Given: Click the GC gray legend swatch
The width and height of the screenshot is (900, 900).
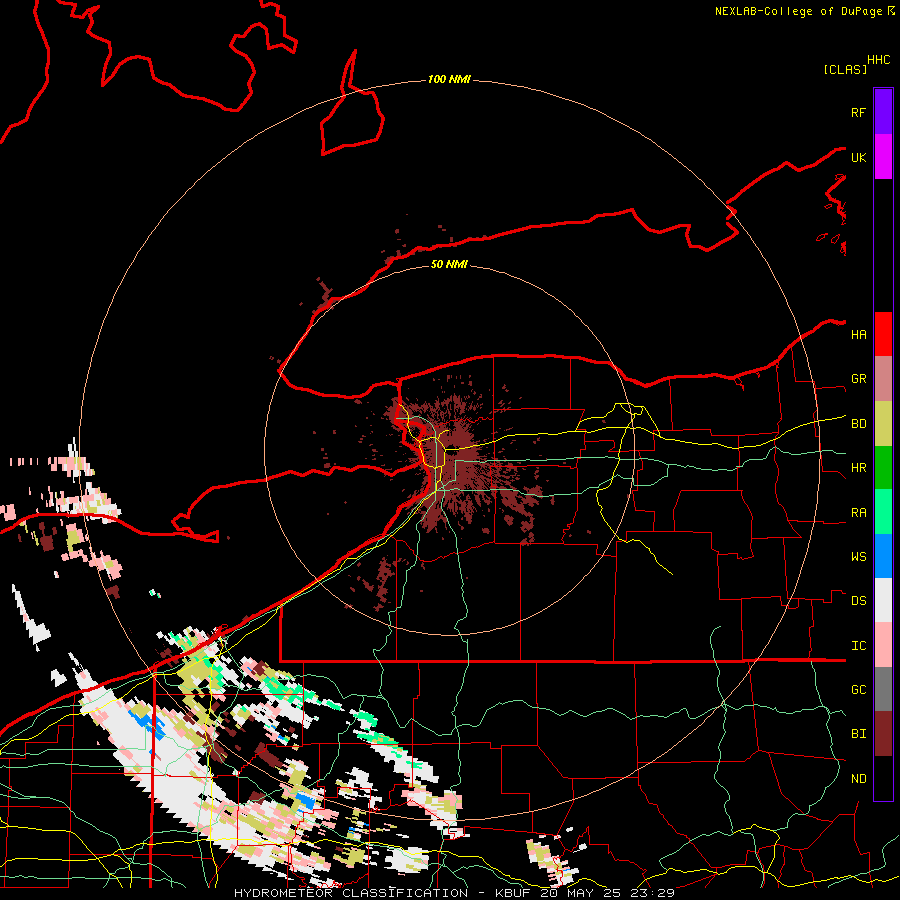Looking at the screenshot, I should [x=883, y=689].
